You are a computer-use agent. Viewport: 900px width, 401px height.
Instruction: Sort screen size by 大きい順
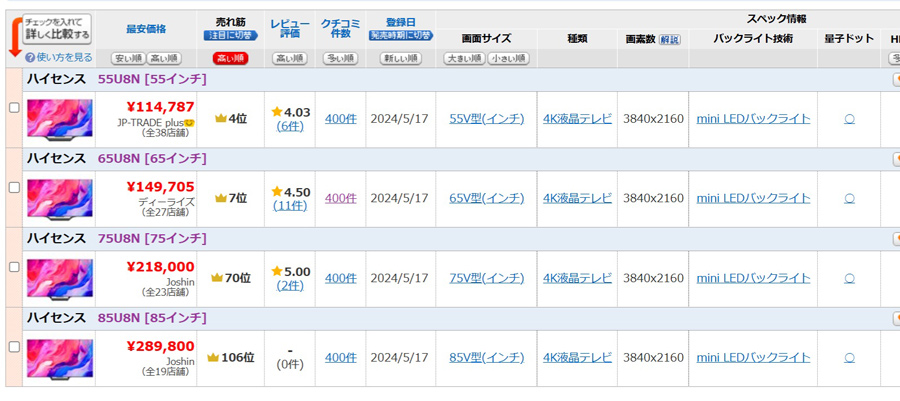(x=464, y=58)
